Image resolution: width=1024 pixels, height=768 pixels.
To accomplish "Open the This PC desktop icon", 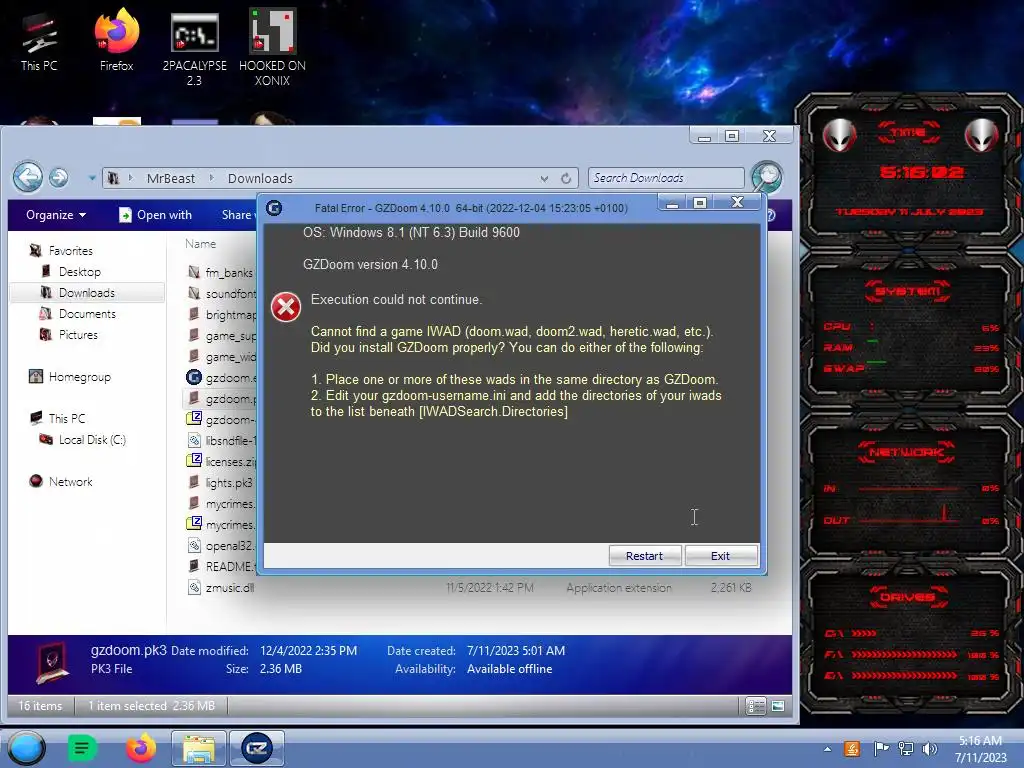I will (39, 42).
